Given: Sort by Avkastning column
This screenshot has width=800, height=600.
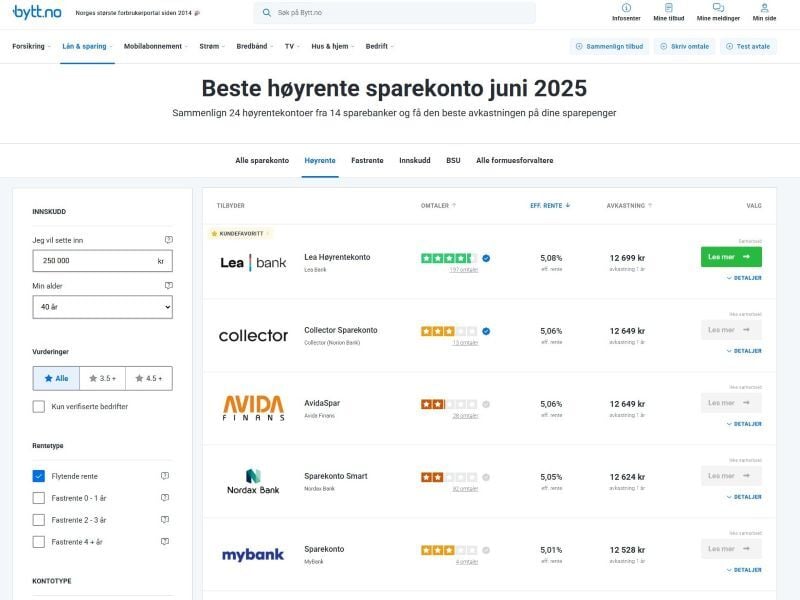Looking at the screenshot, I should coord(629,206).
